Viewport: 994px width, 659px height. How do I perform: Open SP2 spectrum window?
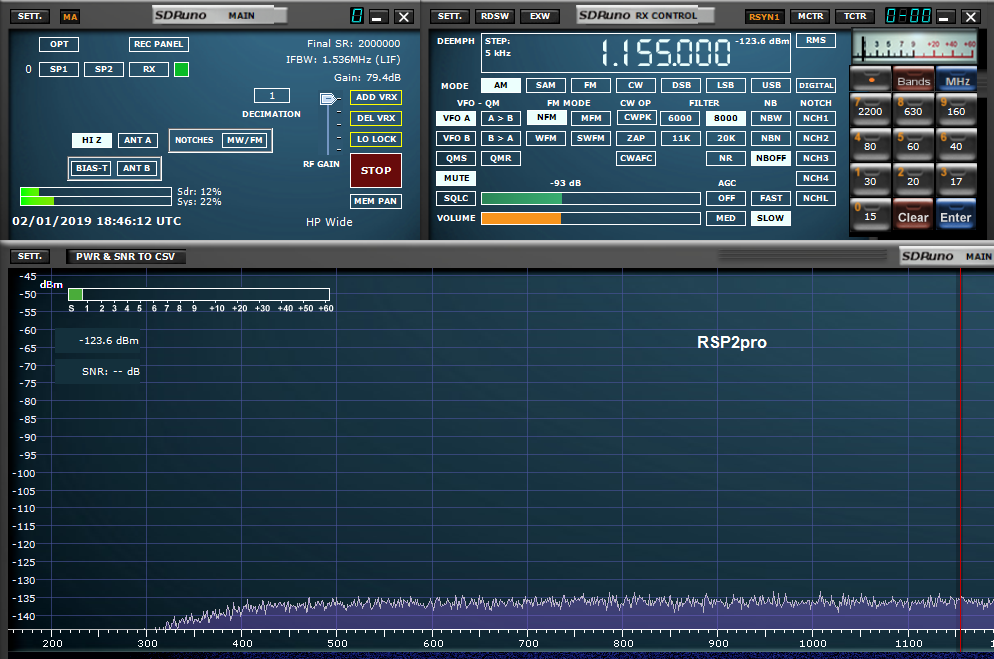(x=104, y=69)
